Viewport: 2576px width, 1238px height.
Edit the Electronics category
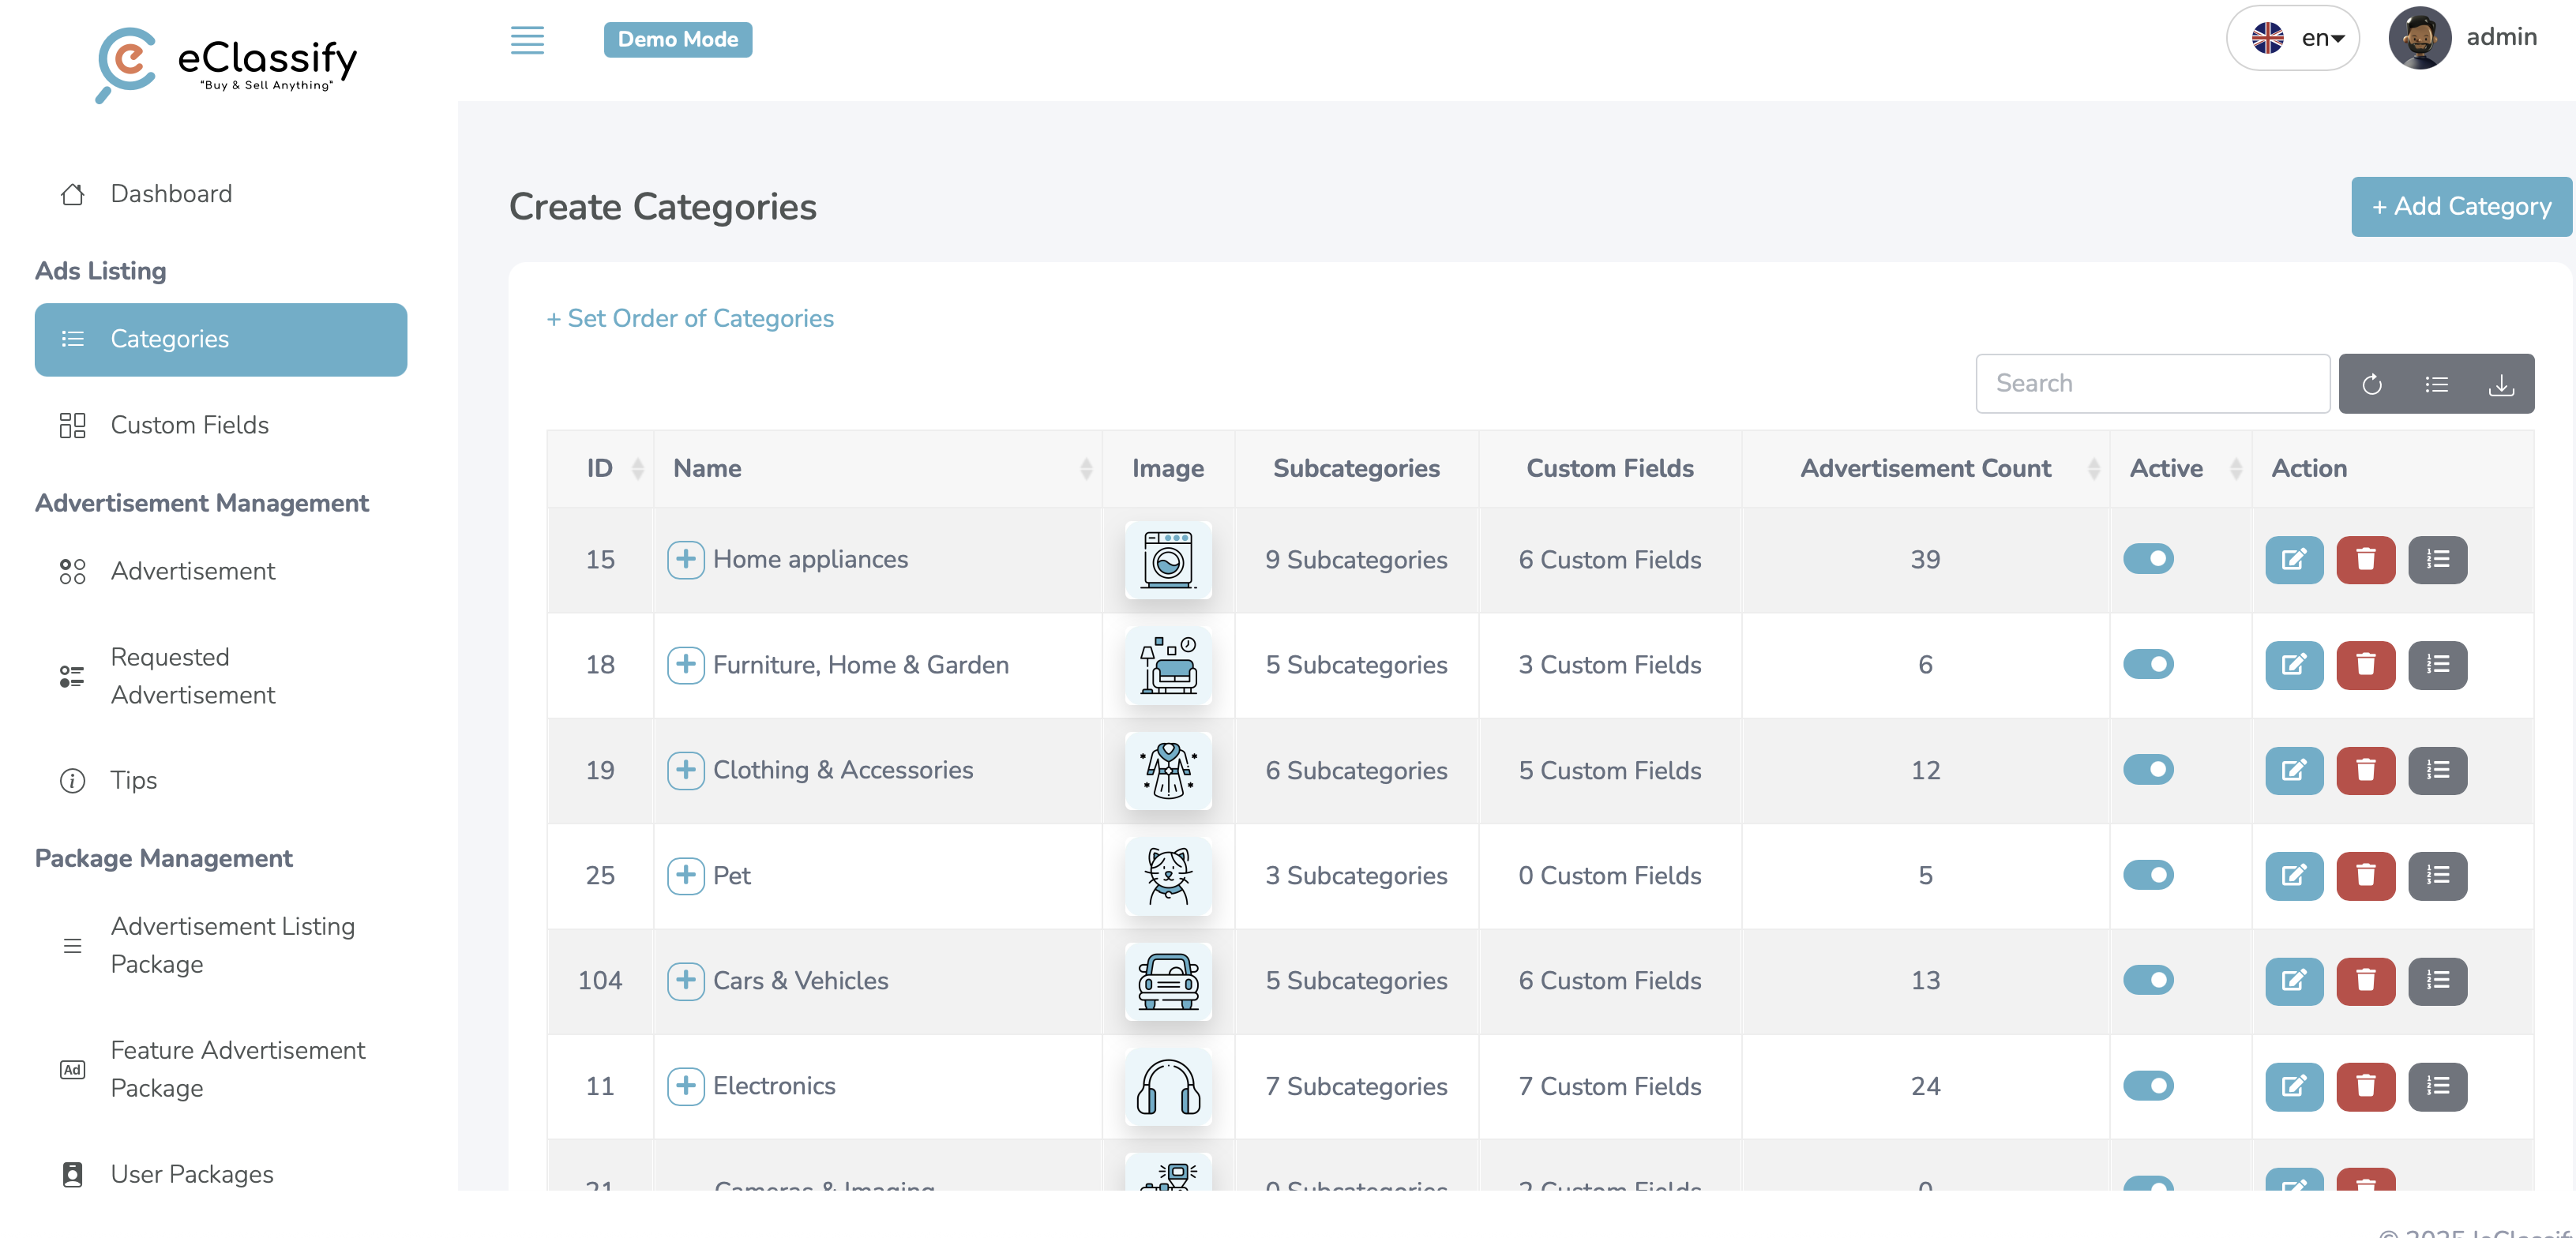pos(2294,1086)
